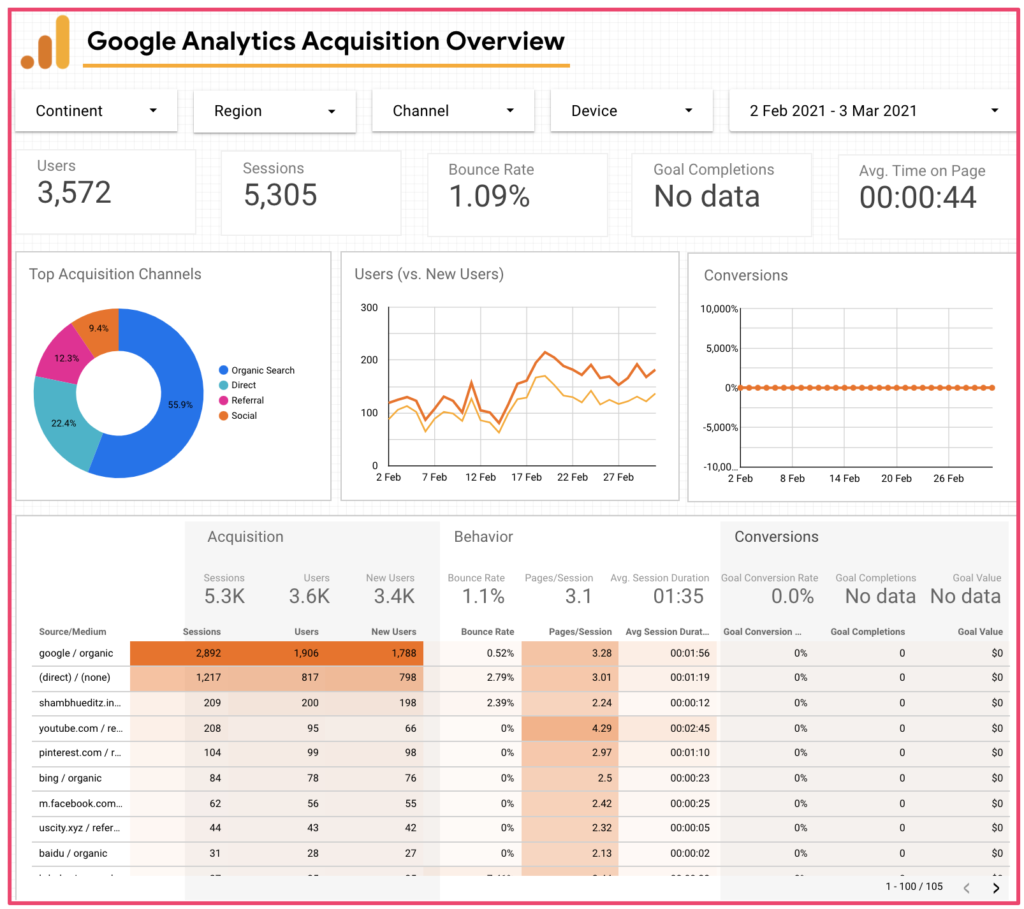Screen dimensions: 1024x909
Task: Go to previous table page arrow
Action: (967, 887)
